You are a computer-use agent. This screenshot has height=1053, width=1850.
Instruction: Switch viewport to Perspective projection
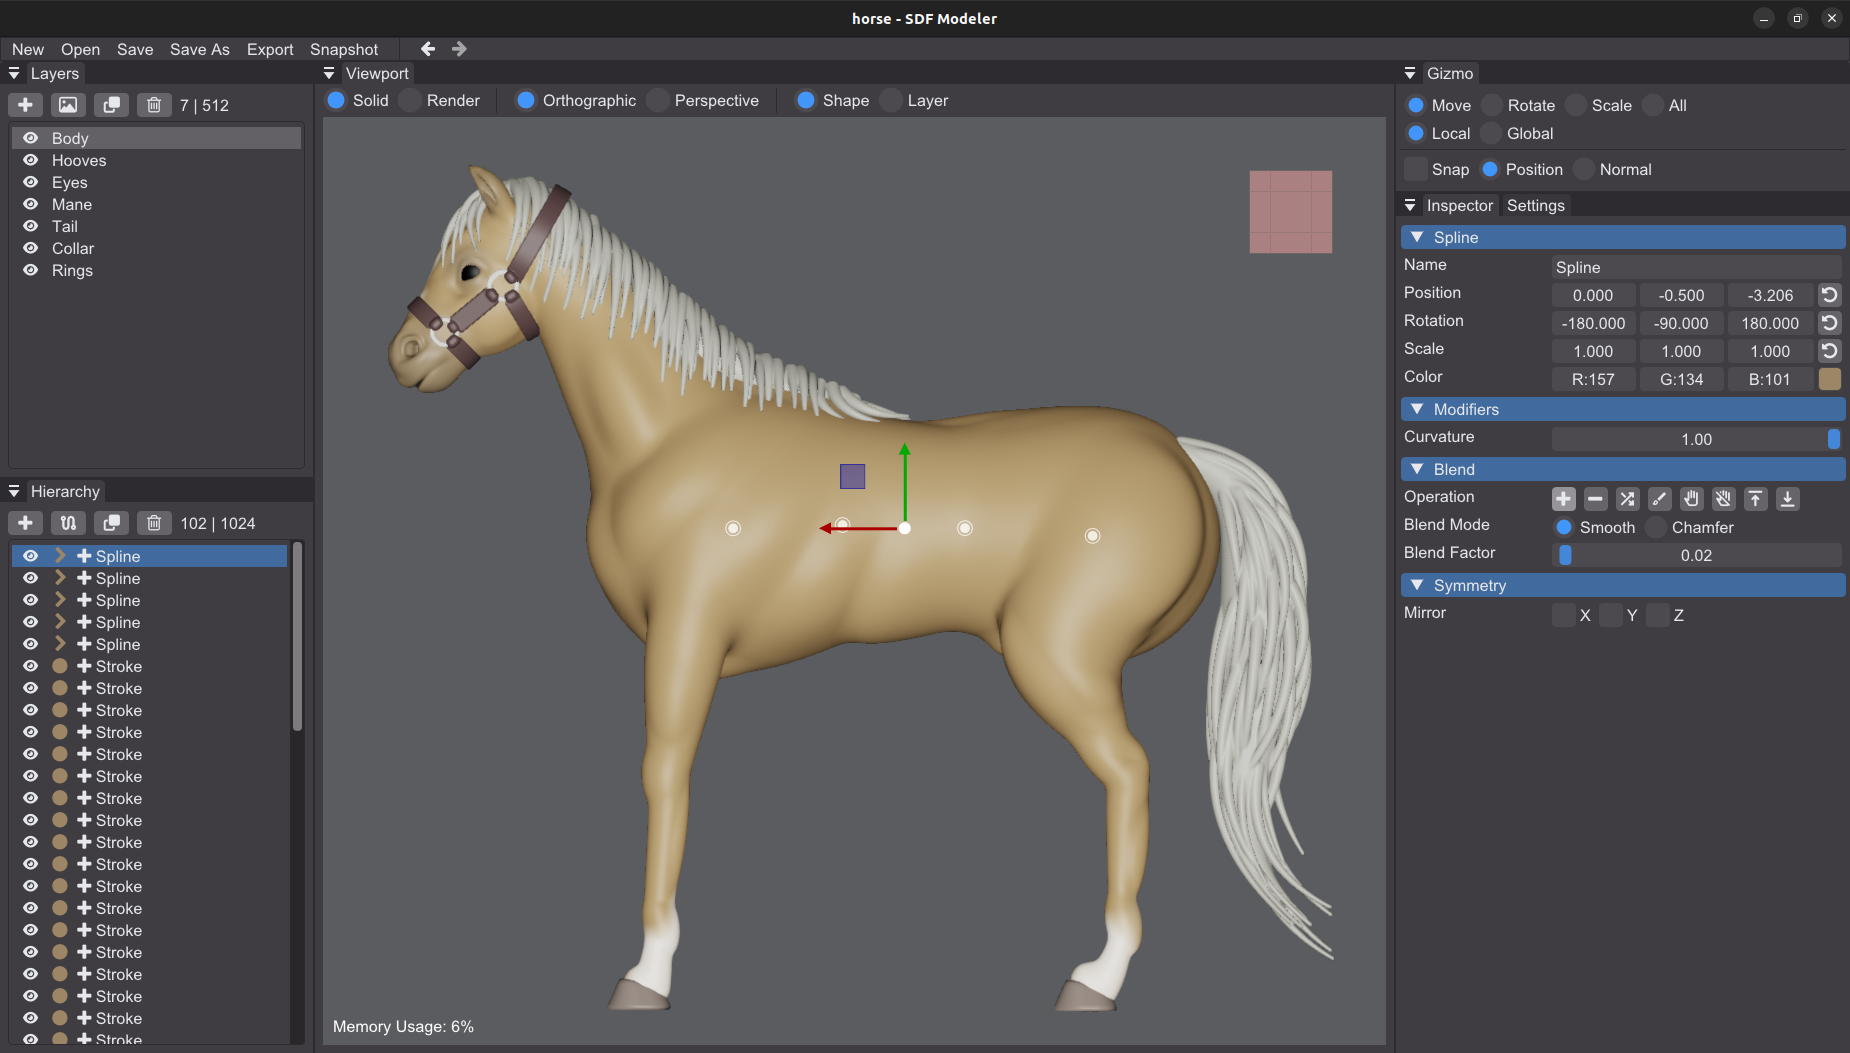pyautogui.click(x=704, y=100)
